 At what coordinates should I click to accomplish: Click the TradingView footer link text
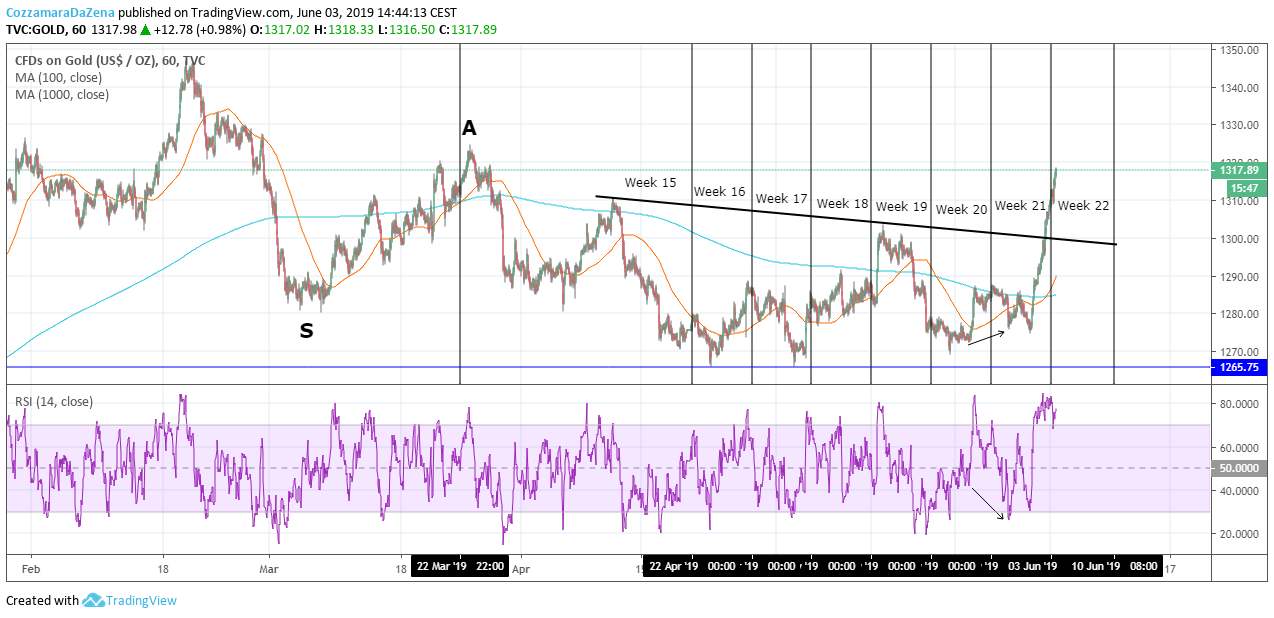coord(142,601)
